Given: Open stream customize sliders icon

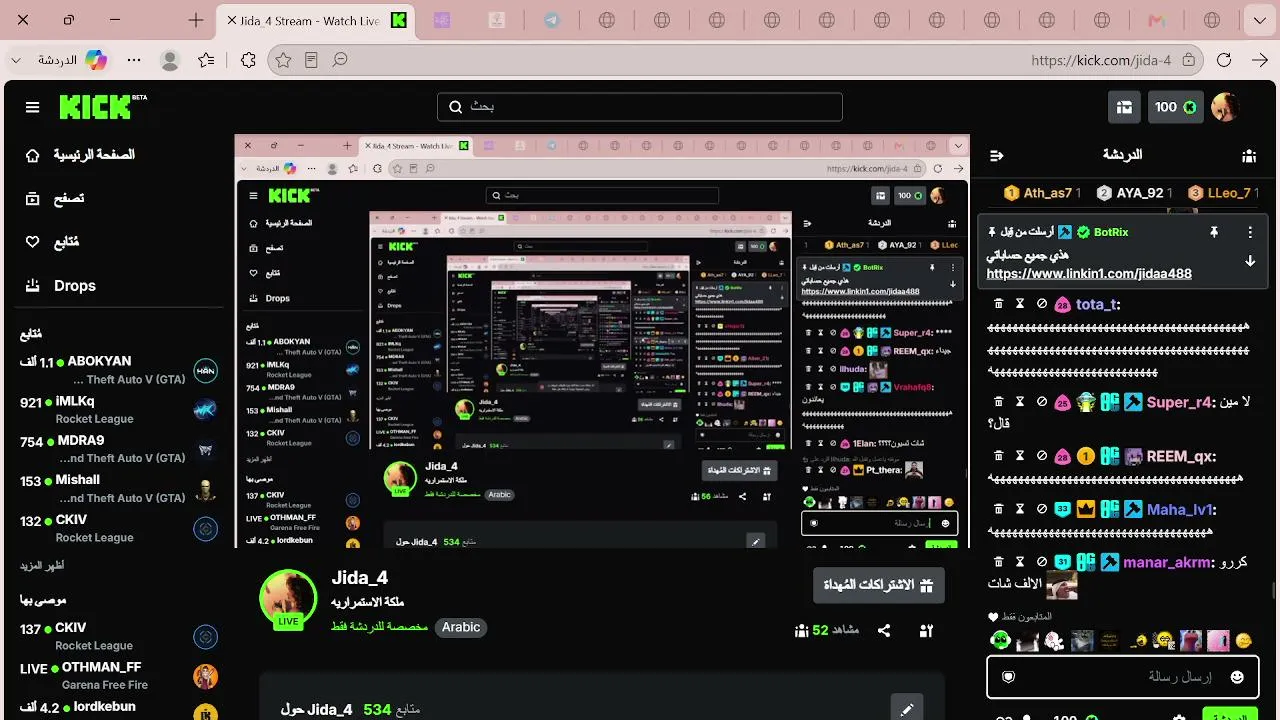Looking at the screenshot, I should [x=926, y=630].
